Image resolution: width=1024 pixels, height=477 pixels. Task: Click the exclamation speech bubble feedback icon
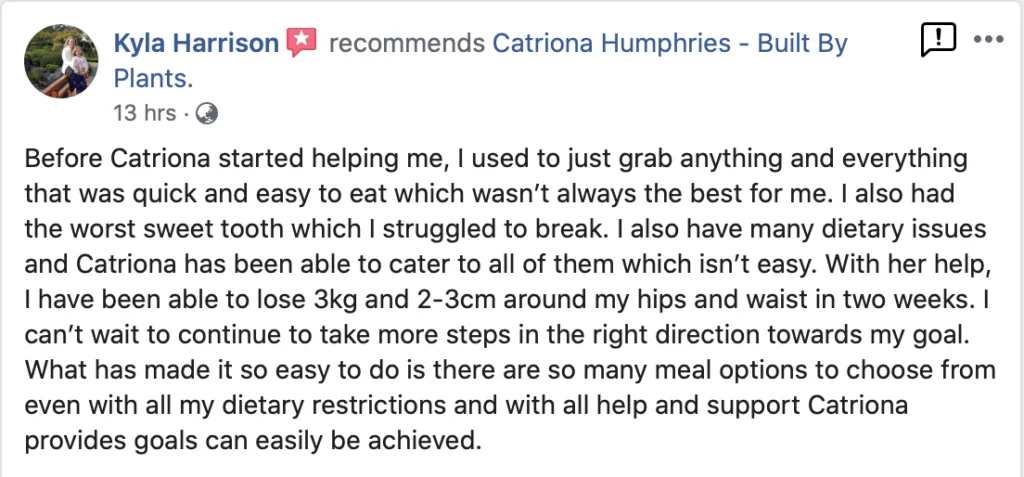pos(938,40)
